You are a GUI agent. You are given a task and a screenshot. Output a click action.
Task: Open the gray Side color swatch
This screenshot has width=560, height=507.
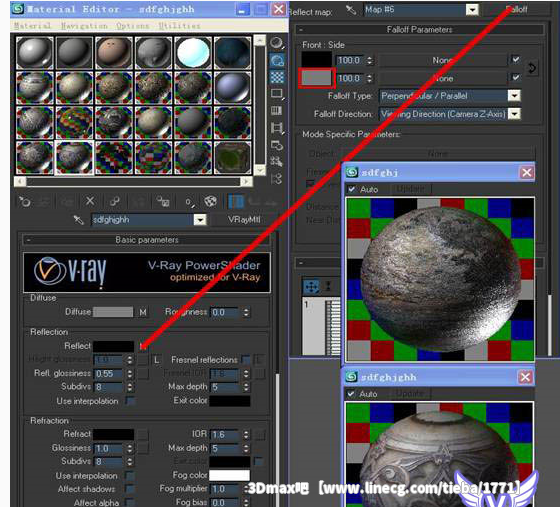[316, 78]
